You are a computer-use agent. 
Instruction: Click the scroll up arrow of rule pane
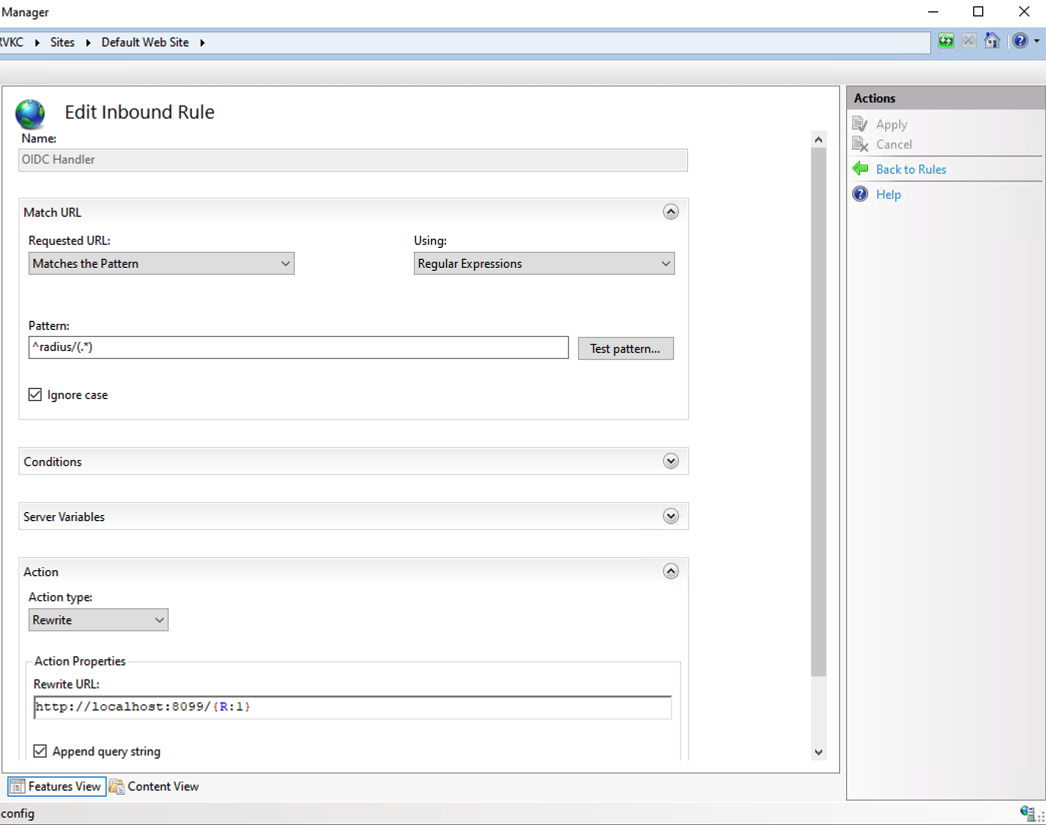click(x=819, y=139)
